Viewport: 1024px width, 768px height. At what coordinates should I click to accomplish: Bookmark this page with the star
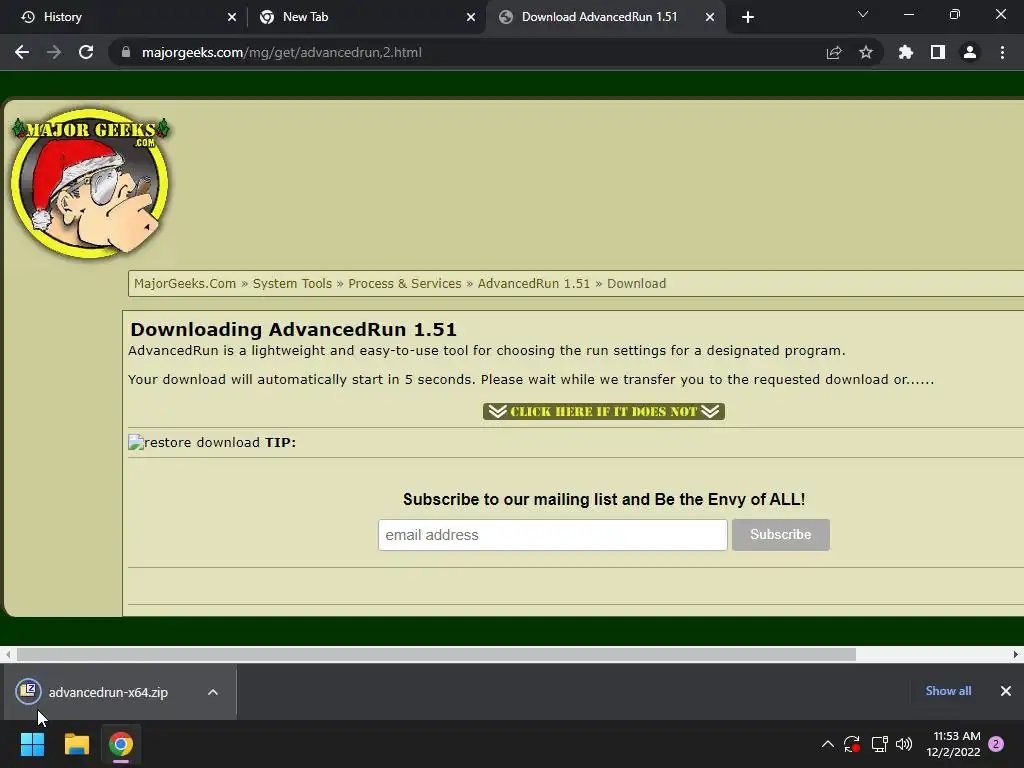[x=866, y=52]
